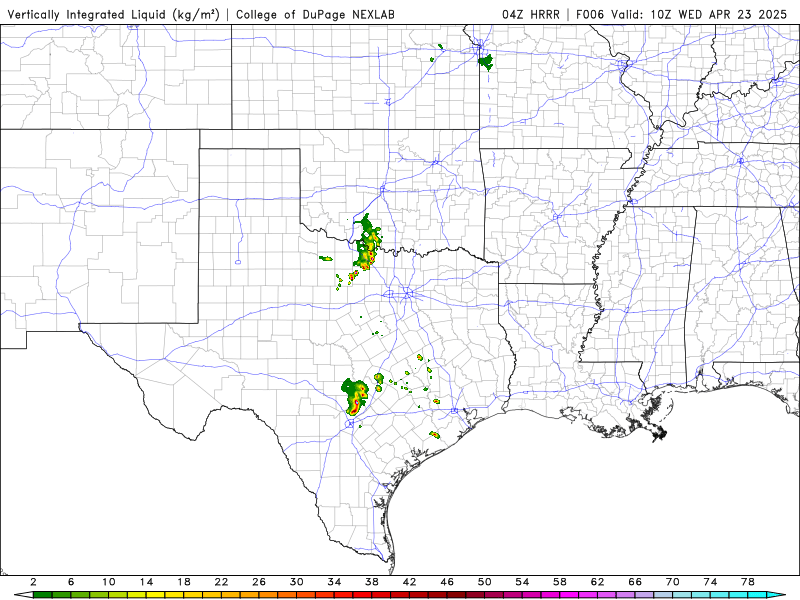The image size is (800, 600).
Task: Click the color bar label "66"
Action: (635, 582)
